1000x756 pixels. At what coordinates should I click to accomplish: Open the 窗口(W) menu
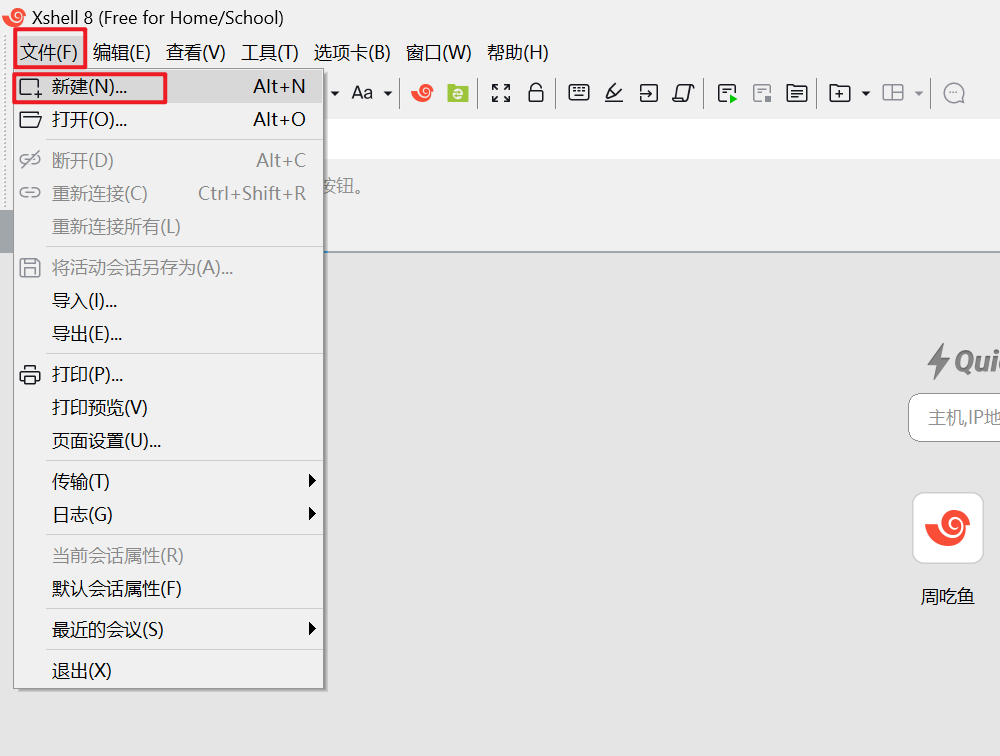tap(438, 52)
